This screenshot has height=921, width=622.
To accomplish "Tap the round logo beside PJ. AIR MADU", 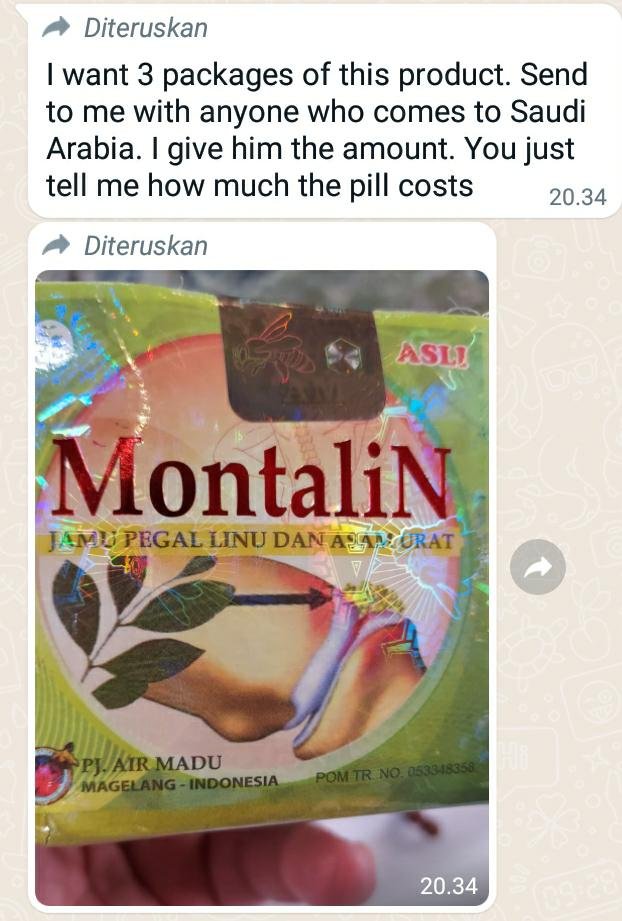I will [x=54, y=773].
